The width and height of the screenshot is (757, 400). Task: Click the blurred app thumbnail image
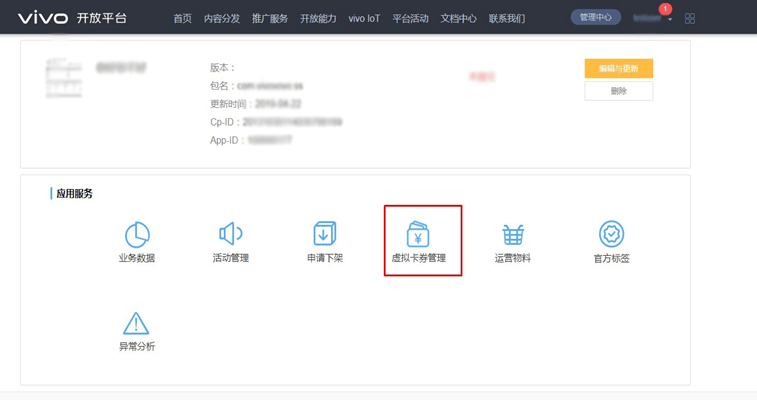click(64, 78)
